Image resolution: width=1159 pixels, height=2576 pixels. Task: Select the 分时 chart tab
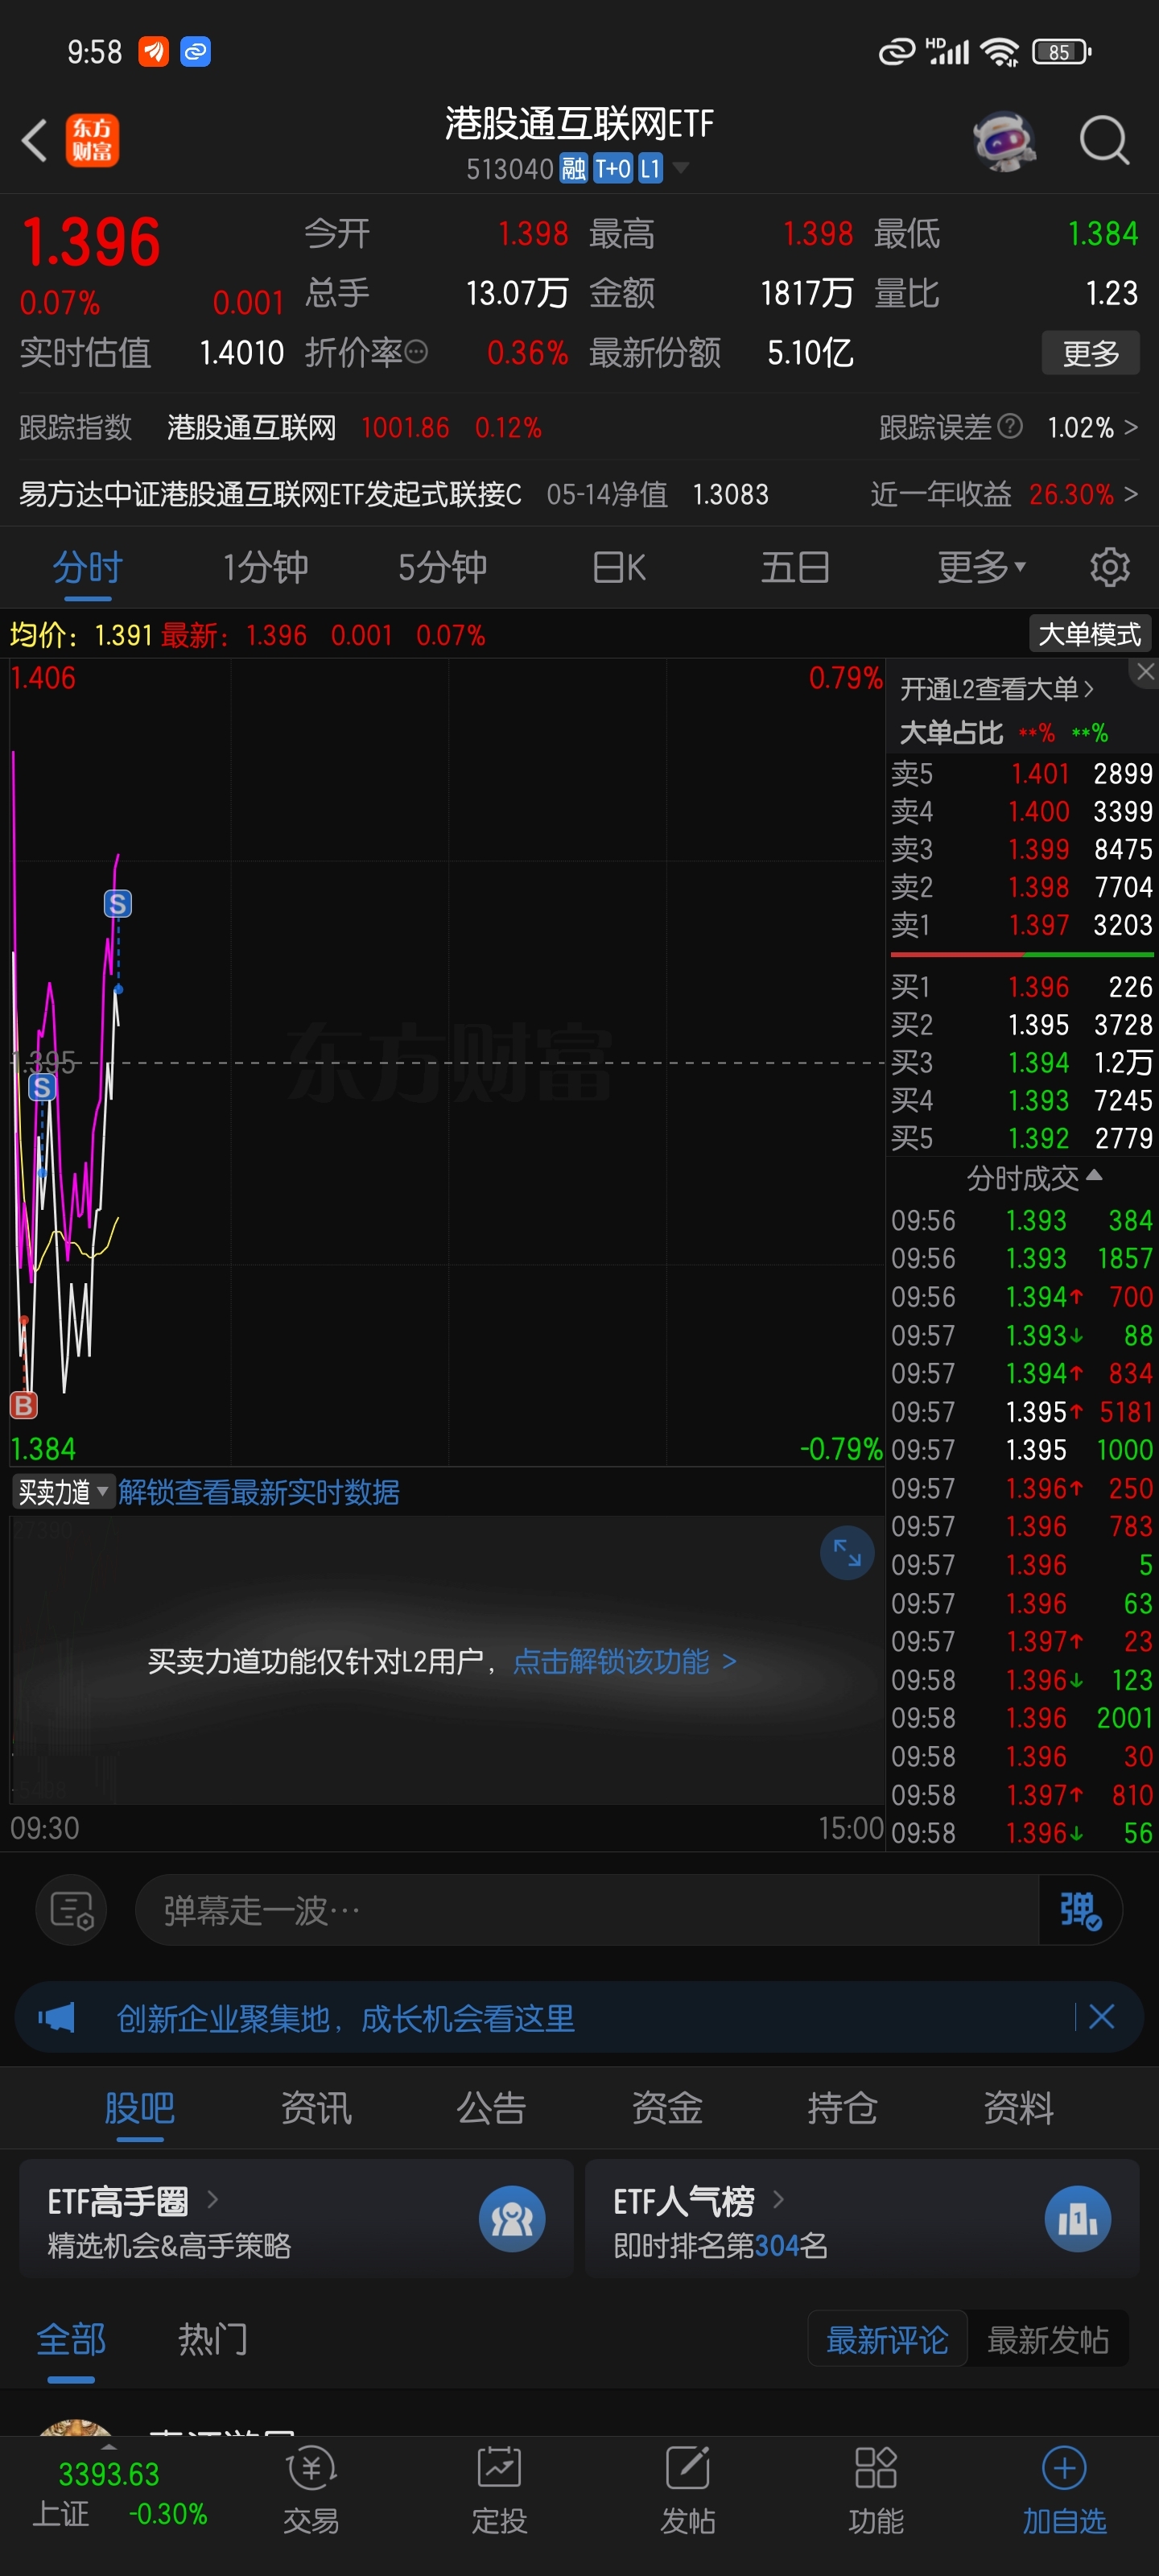click(x=88, y=567)
